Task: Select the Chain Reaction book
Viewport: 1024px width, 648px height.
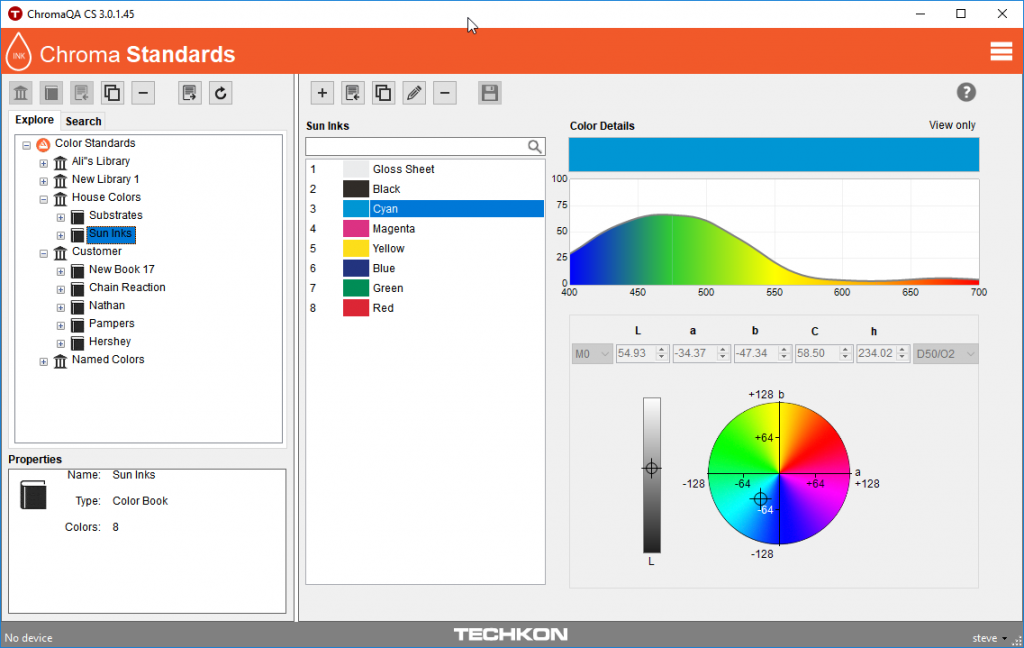Action: pyautogui.click(x=126, y=288)
